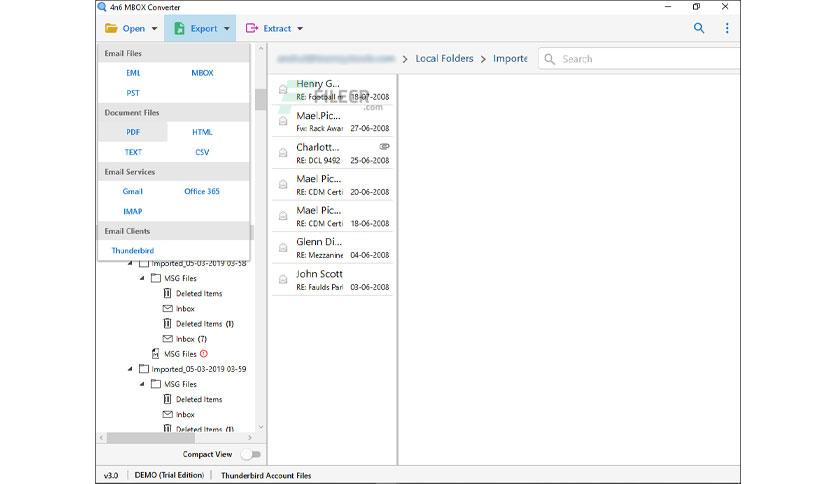The width and height of the screenshot is (836, 484).
Task: Click the breadcrumb chevron before Local Folders
Action: [405, 59]
